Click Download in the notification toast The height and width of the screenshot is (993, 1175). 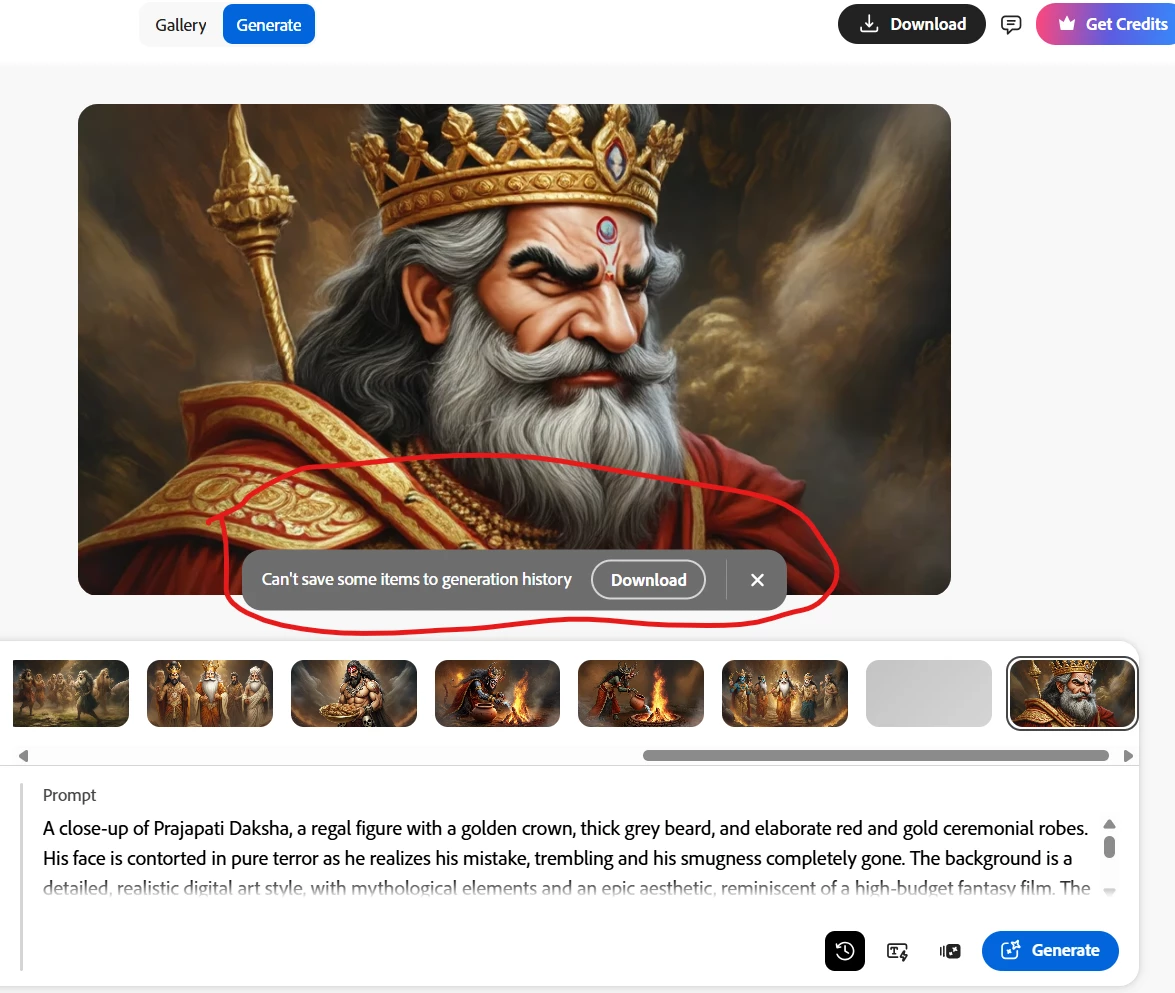click(x=648, y=580)
